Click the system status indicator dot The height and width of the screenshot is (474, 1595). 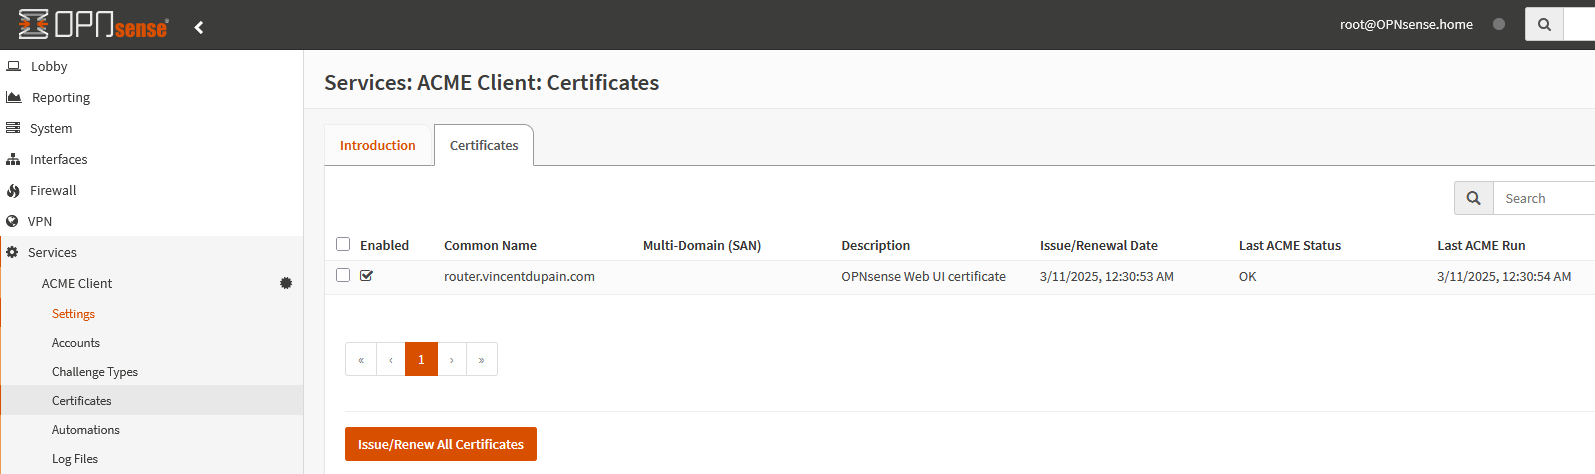[1498, 24]
